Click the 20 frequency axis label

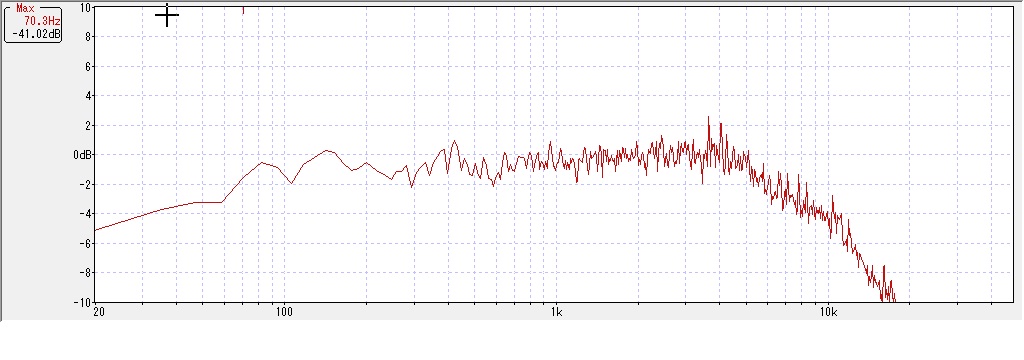click(99, 312)
